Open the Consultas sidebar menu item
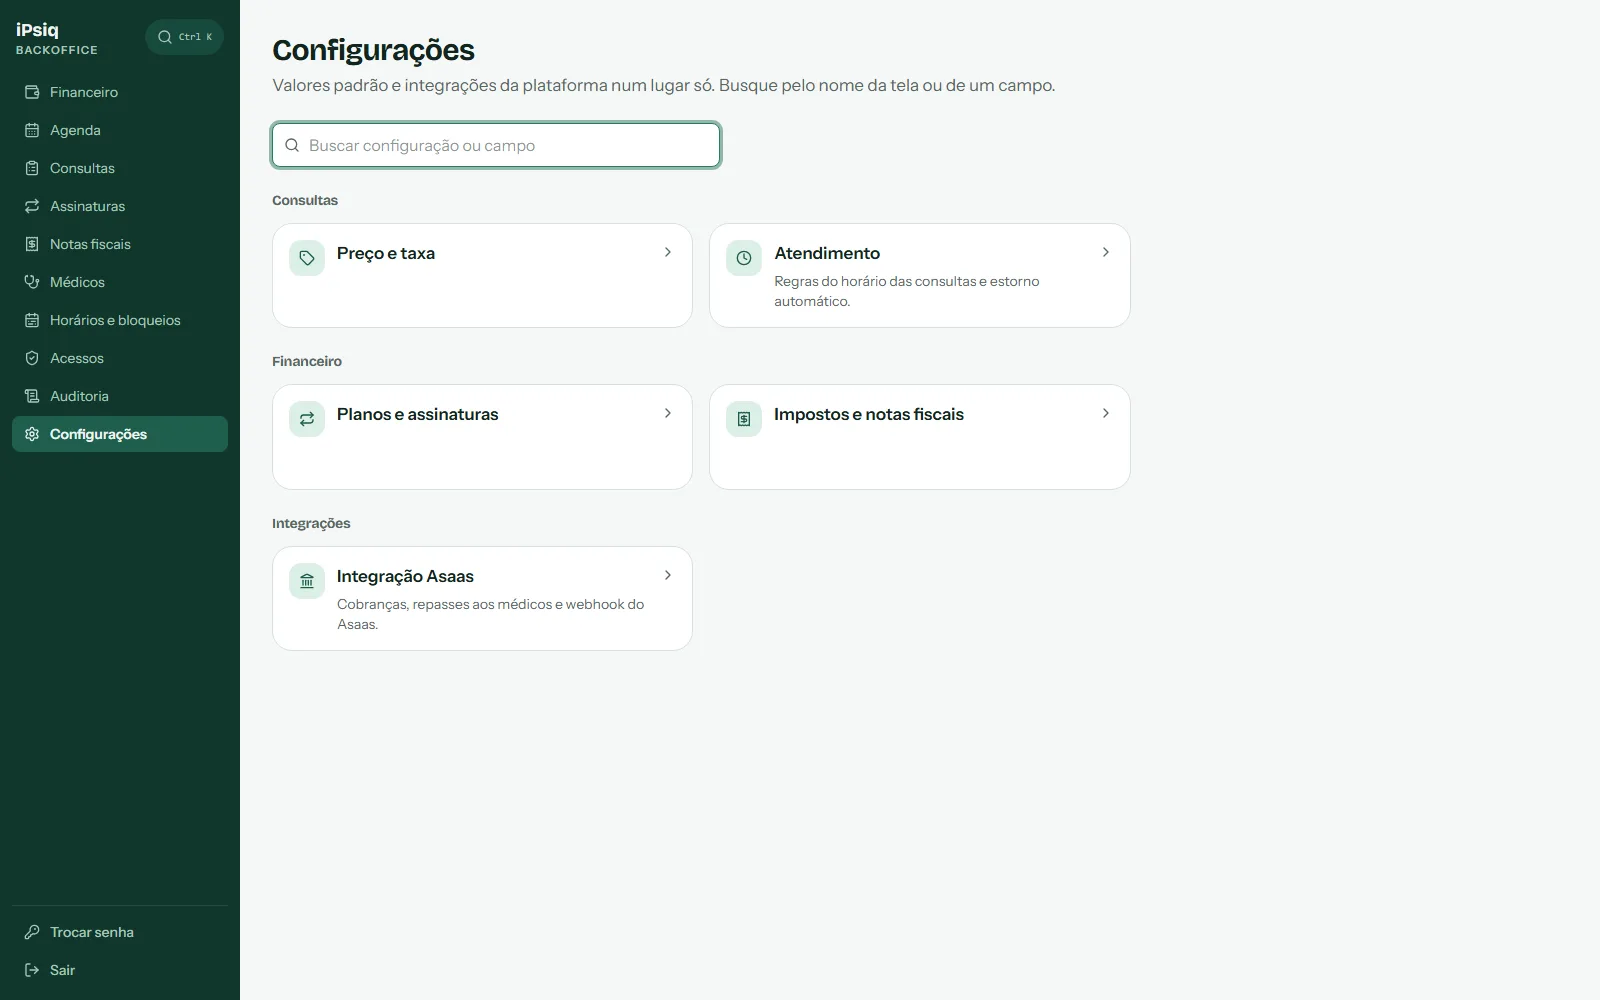1600x1000 pixels. 120,168
